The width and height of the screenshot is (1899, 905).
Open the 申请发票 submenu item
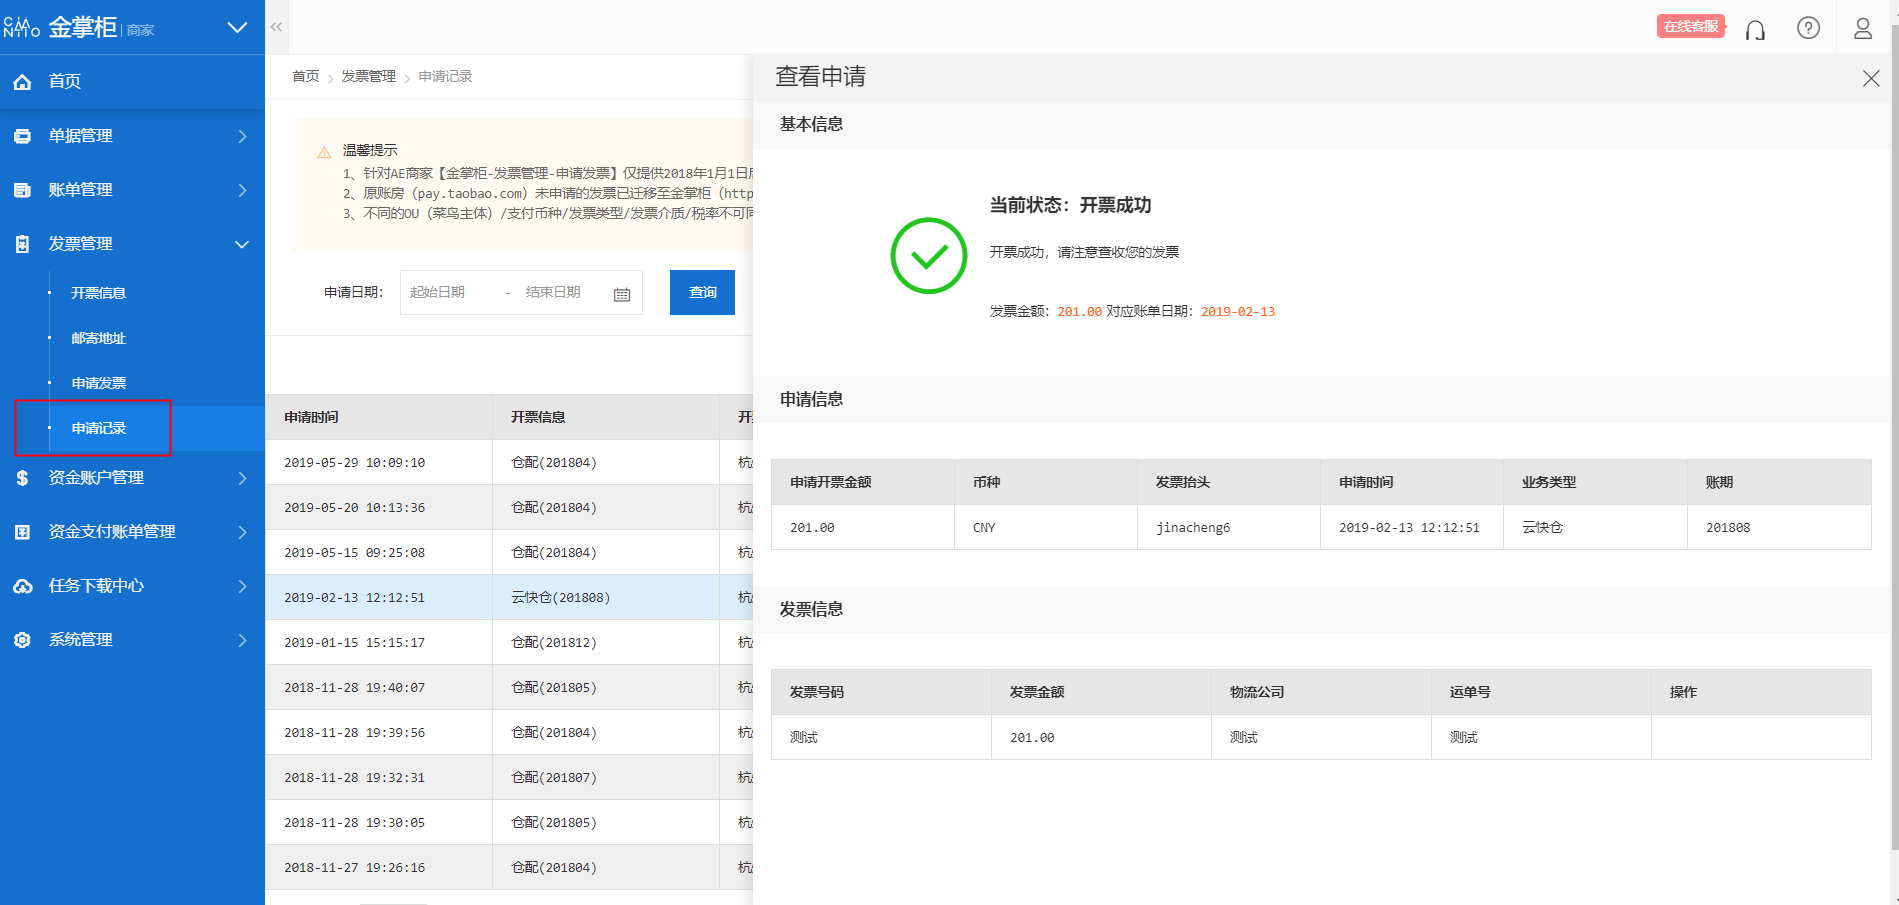coord(98,383)
